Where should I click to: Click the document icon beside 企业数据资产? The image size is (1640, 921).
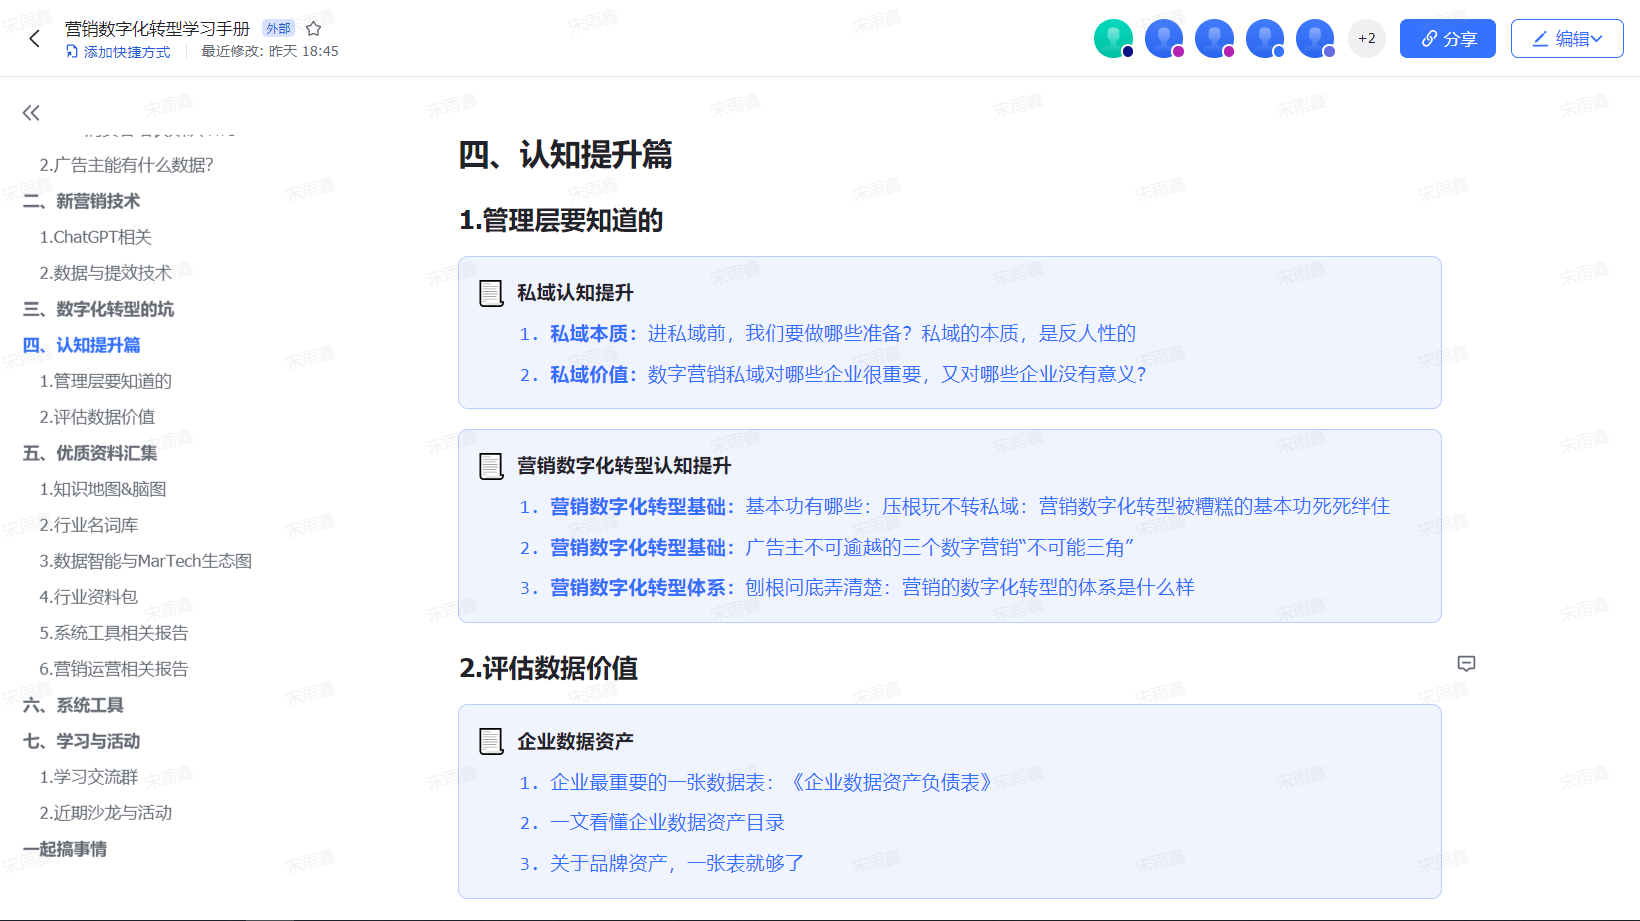(x=491, y=742)
